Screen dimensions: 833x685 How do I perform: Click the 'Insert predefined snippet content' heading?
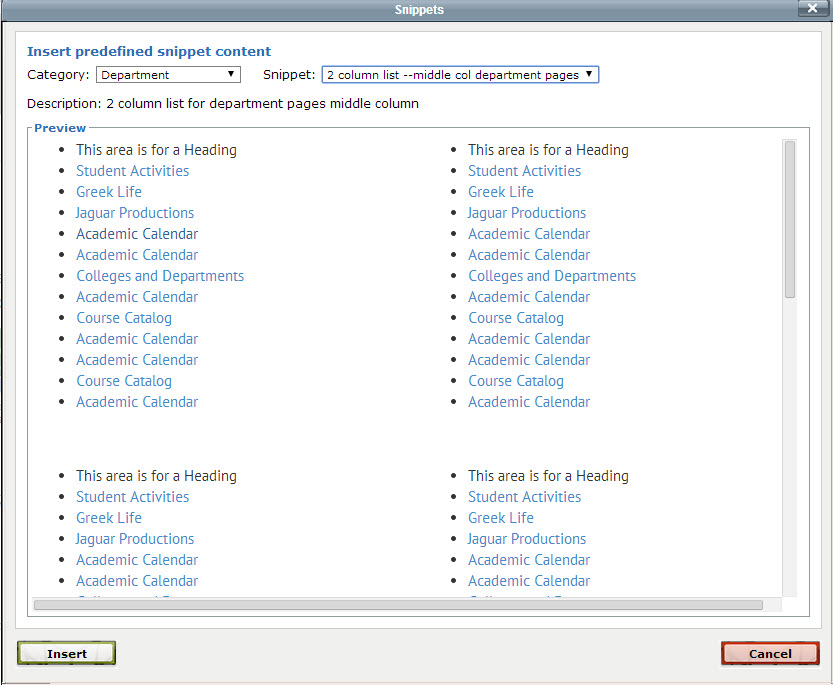tap(149, 52)
